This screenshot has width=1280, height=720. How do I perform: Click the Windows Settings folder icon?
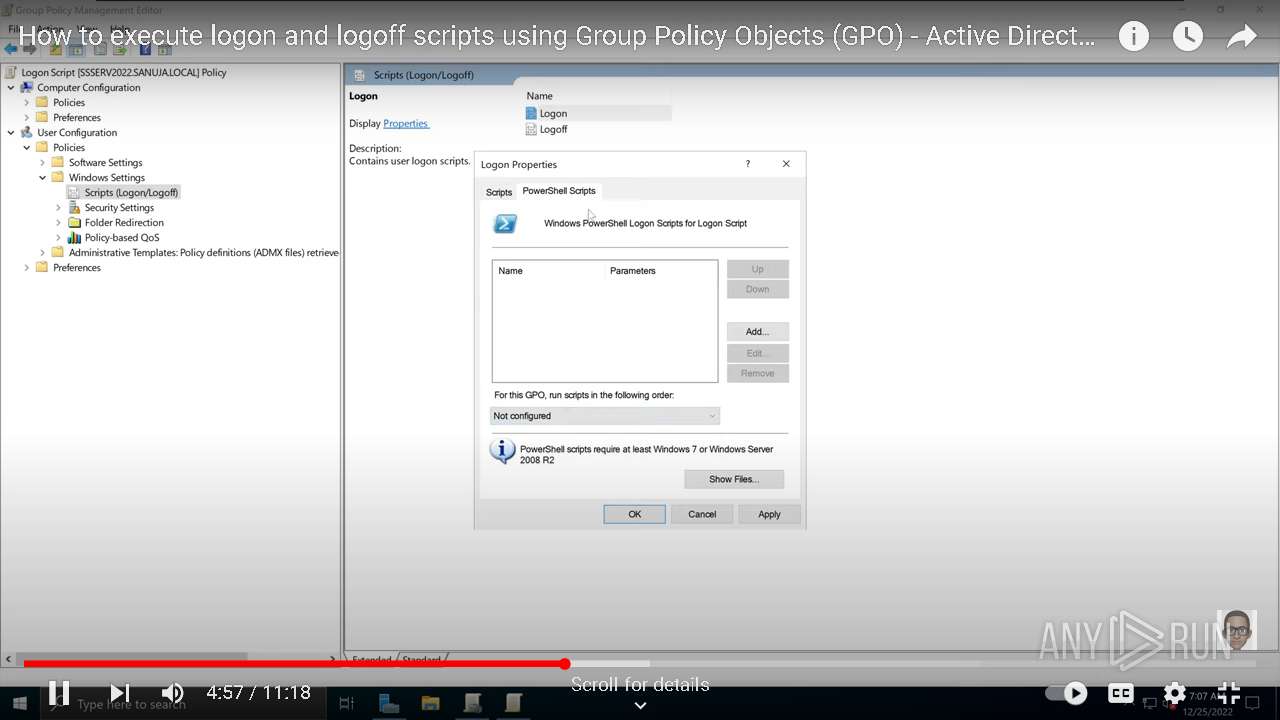(58, 177)
